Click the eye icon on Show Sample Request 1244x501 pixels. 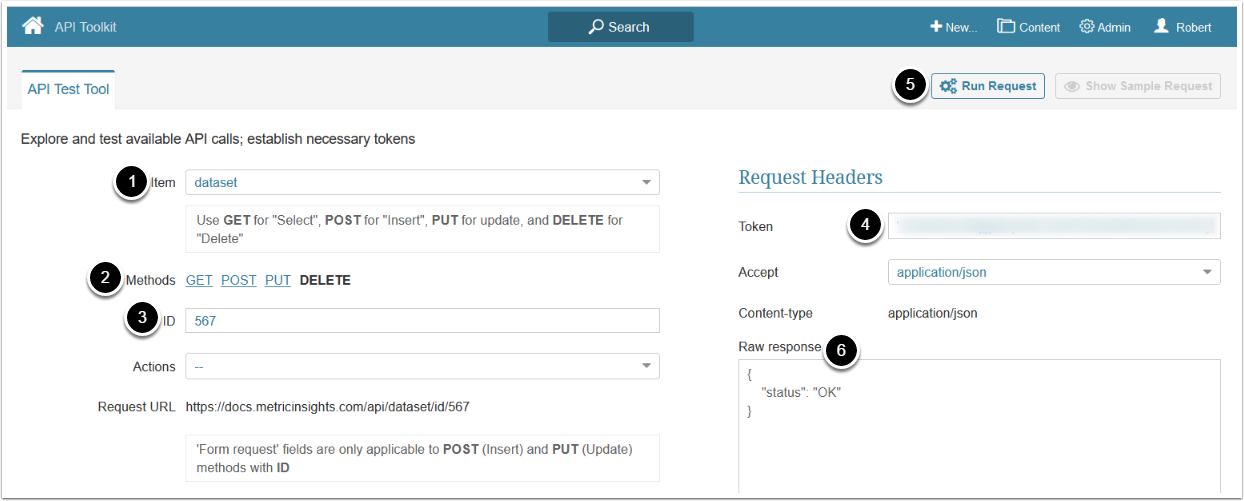[x=1072, y=86]
